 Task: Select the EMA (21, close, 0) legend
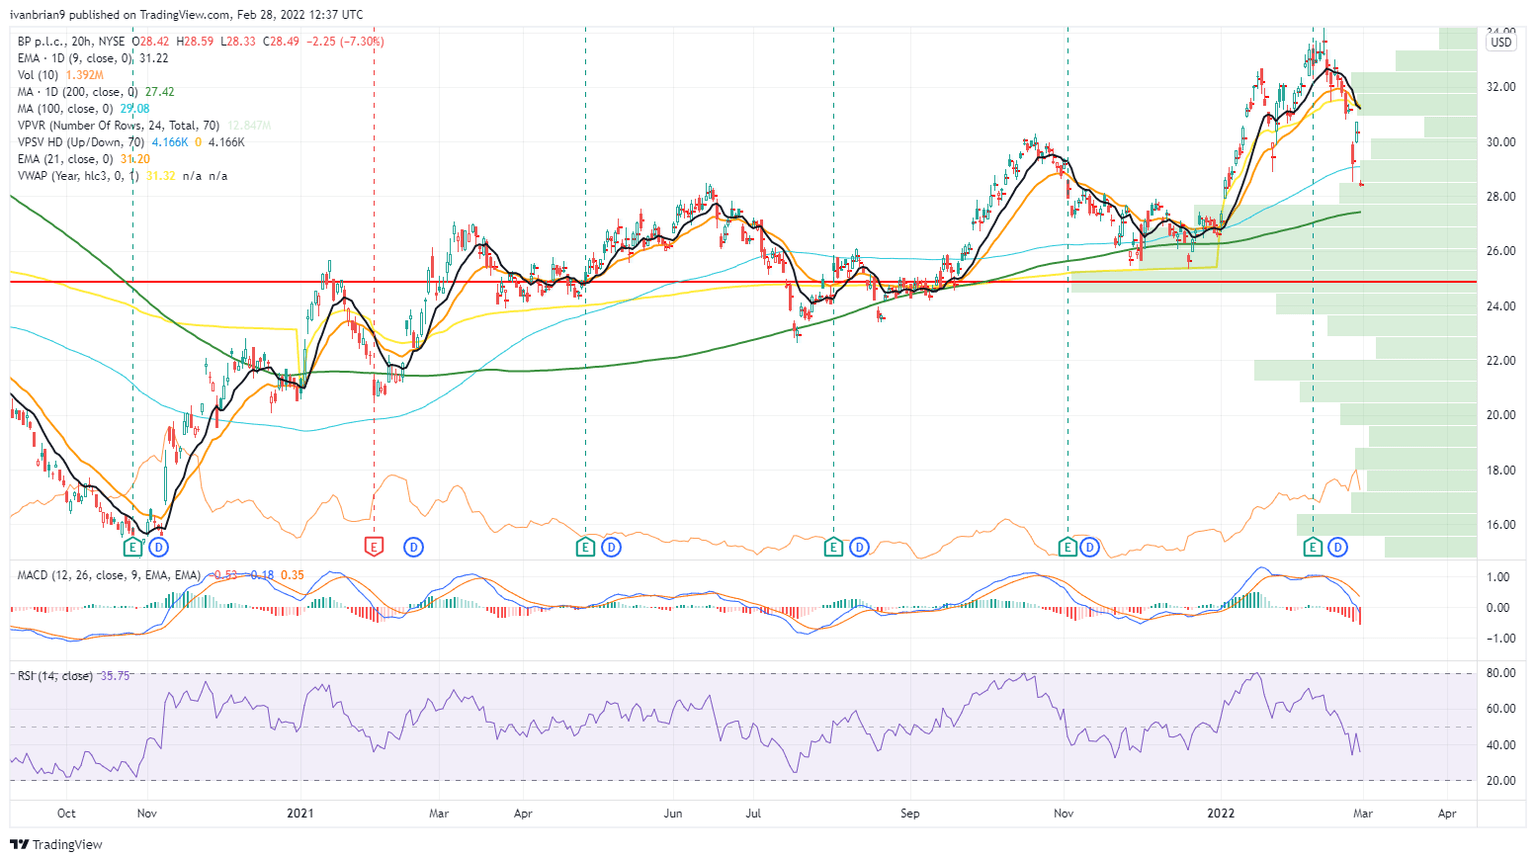point(66,160)
